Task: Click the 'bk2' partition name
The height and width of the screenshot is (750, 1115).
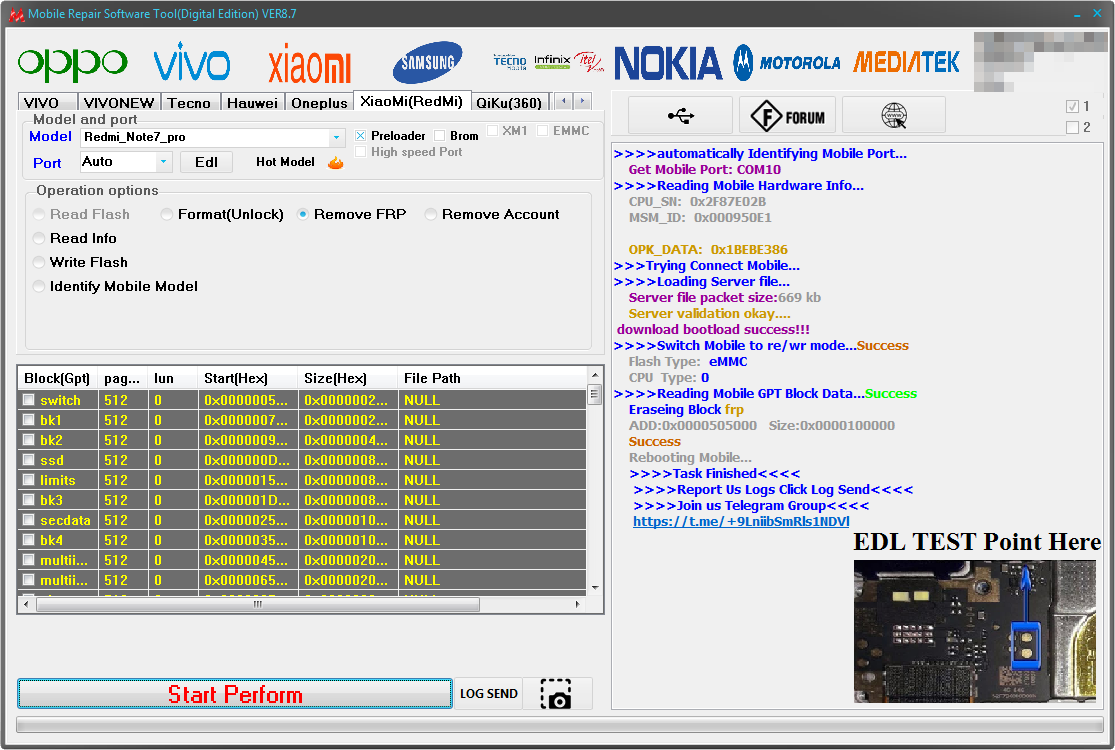Action: pyautogui.click(x=51, y=440)
